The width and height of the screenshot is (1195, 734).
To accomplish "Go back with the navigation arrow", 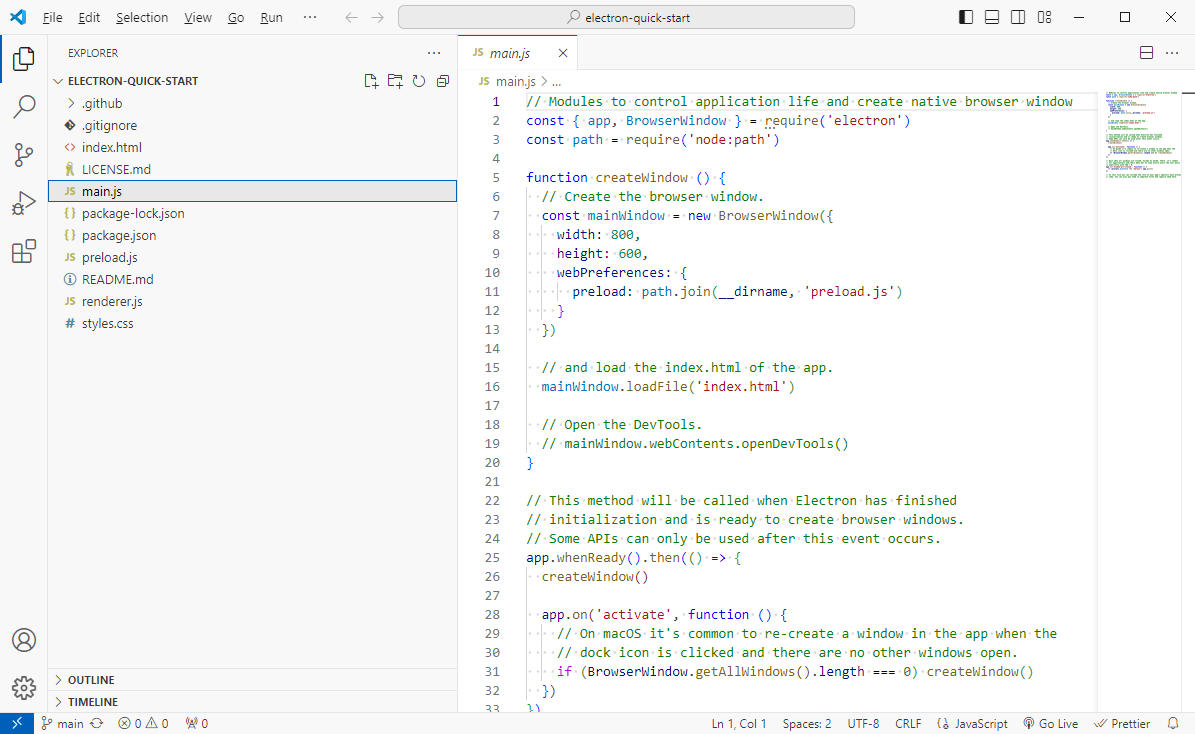I will [x=351, y=17].
